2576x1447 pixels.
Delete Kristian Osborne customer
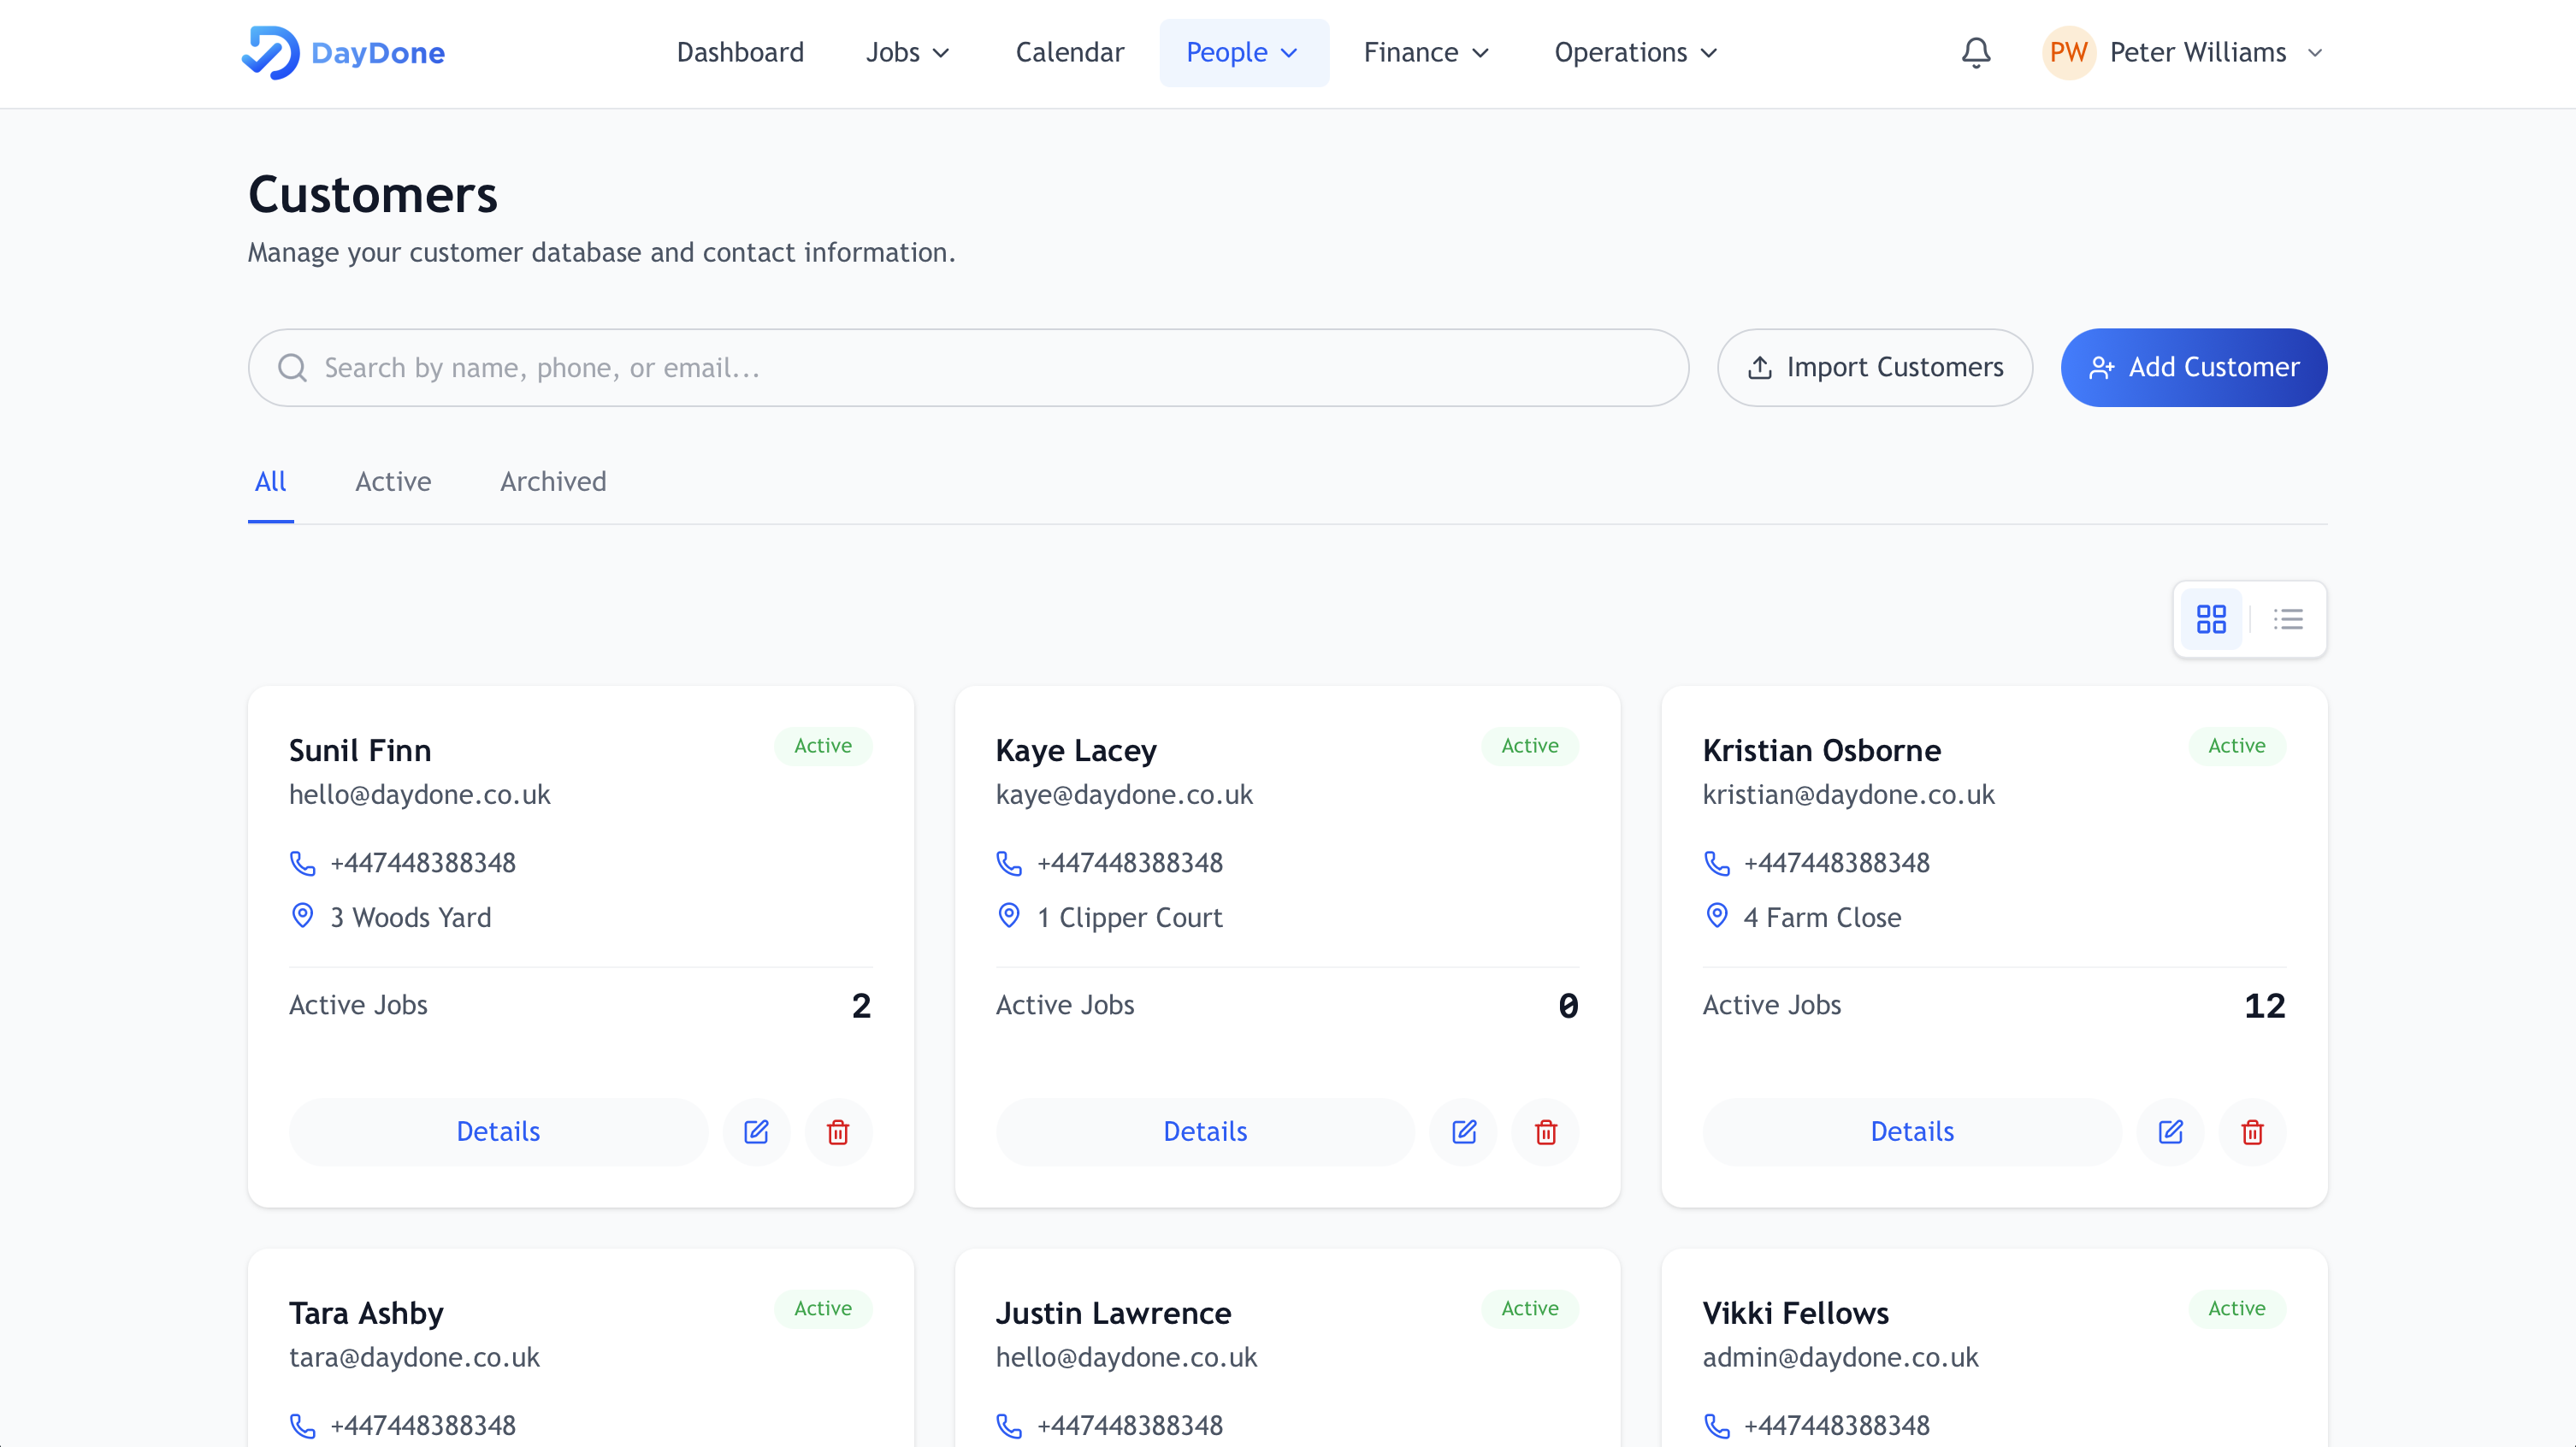pyautogui.click(x=2253, y=1132)
